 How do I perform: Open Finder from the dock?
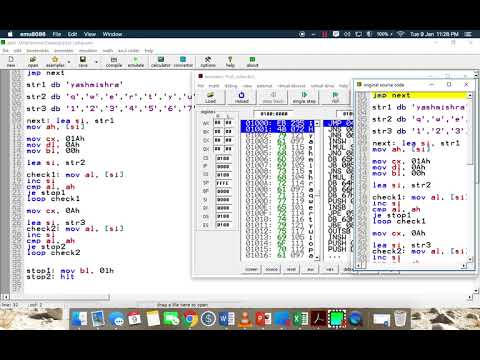[x=79, y=319]
